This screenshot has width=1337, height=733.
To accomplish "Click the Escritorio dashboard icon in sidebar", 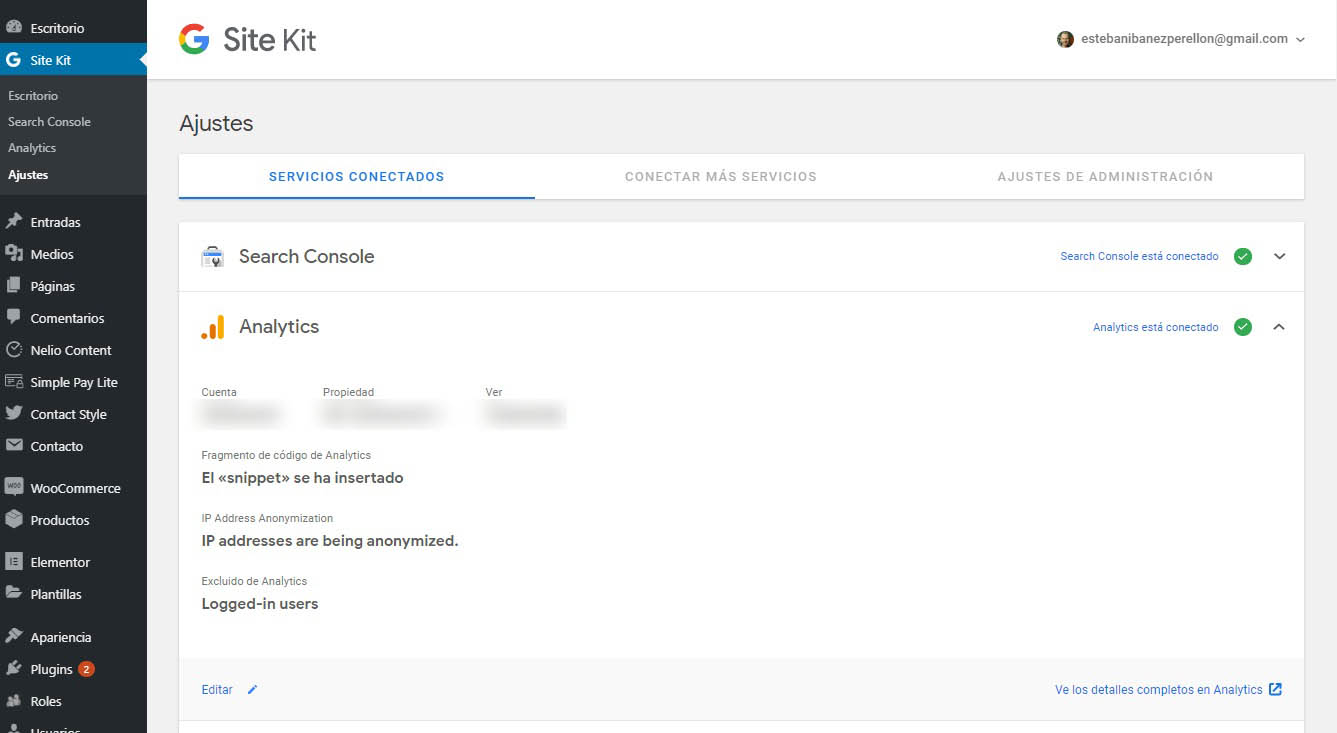I will tap(14, 28).
